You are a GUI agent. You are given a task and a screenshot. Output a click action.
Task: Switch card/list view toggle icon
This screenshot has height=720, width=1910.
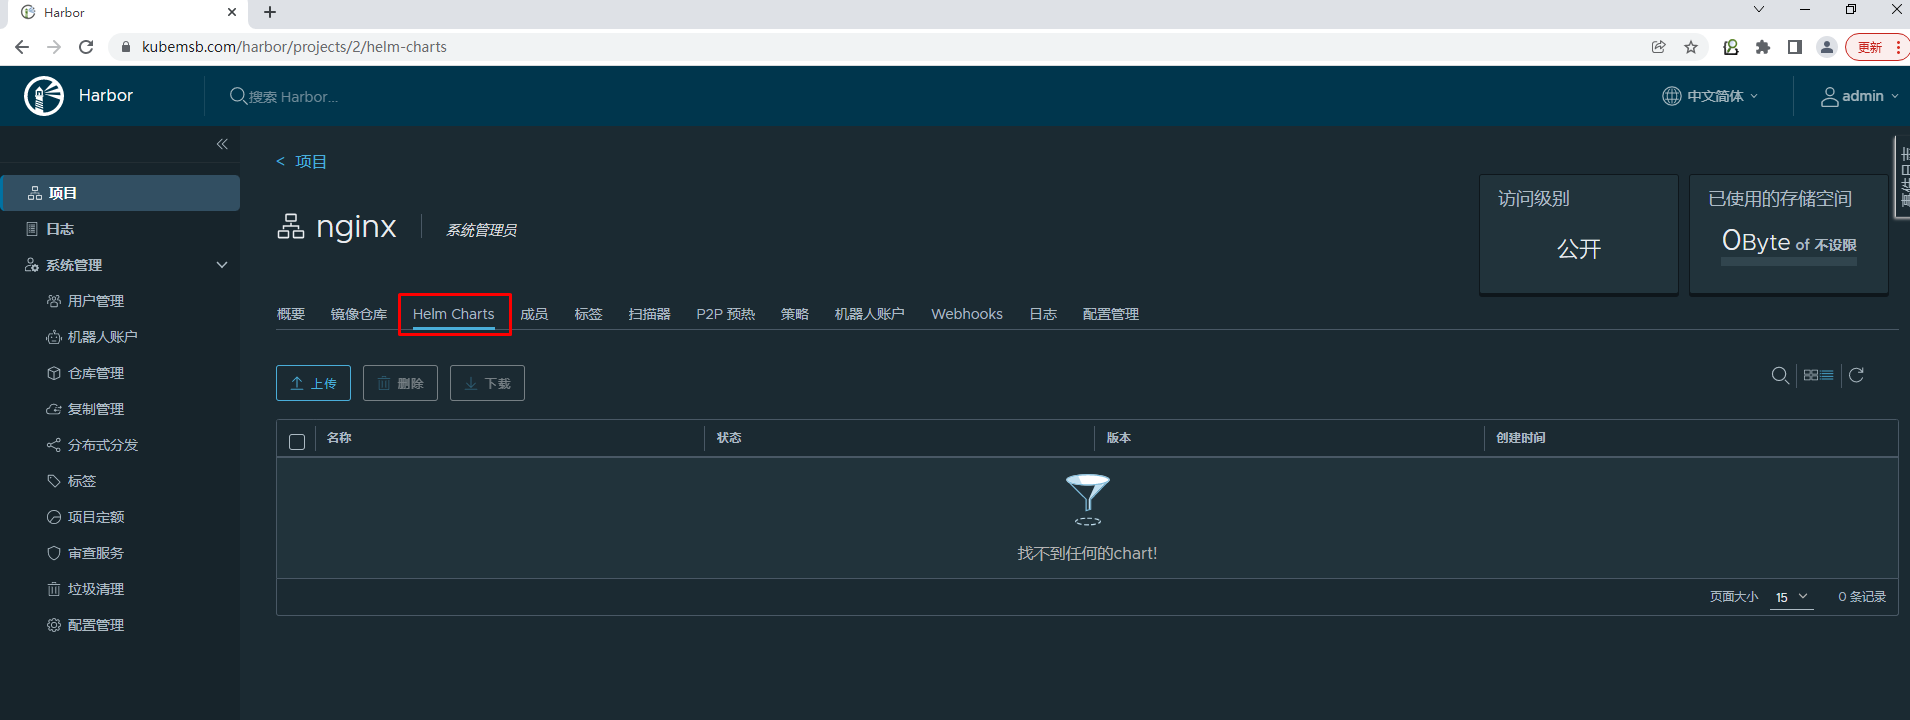[x=1818, y=375]
